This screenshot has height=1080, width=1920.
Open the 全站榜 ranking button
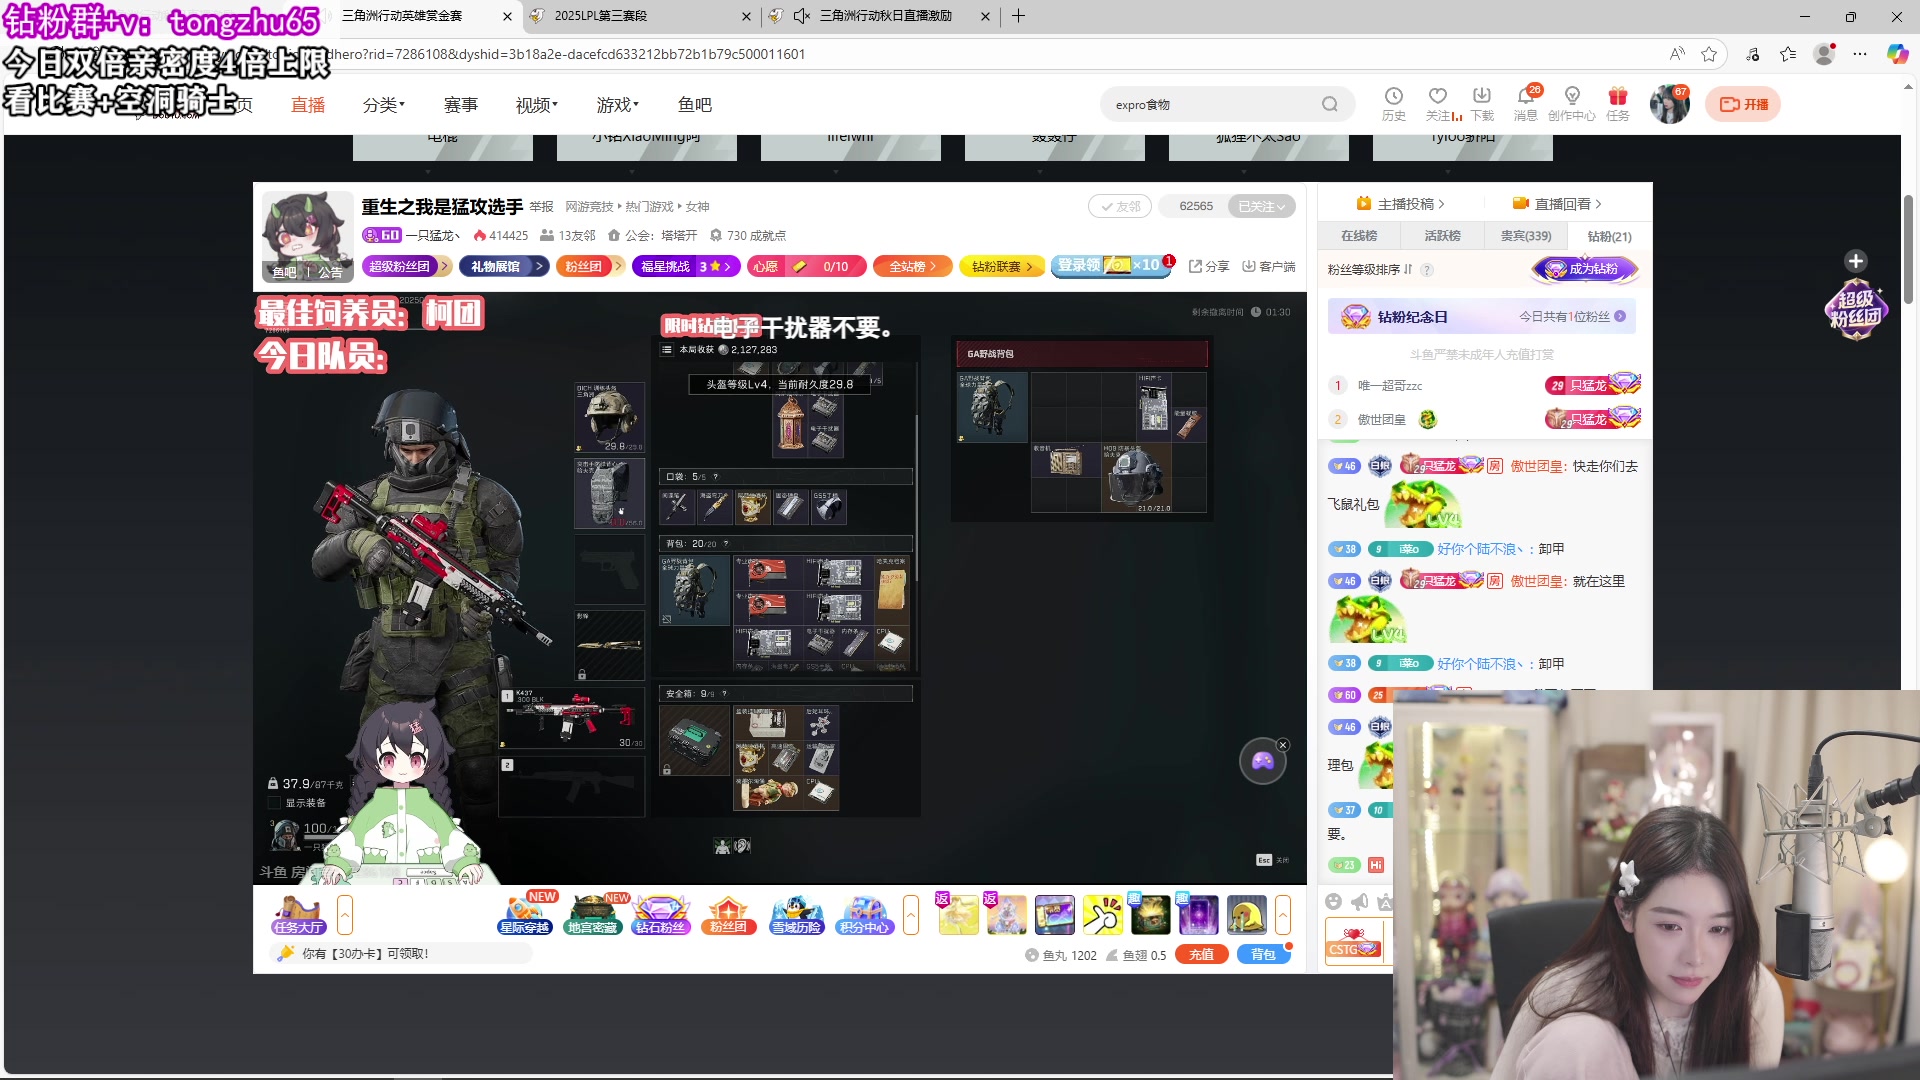[913, 266]
